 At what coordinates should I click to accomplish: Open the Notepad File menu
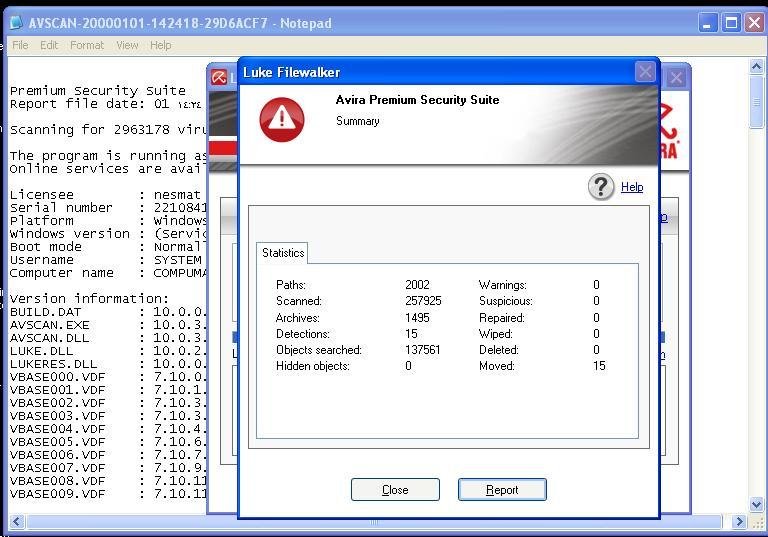pyautogui.click(x=20, y=45)
